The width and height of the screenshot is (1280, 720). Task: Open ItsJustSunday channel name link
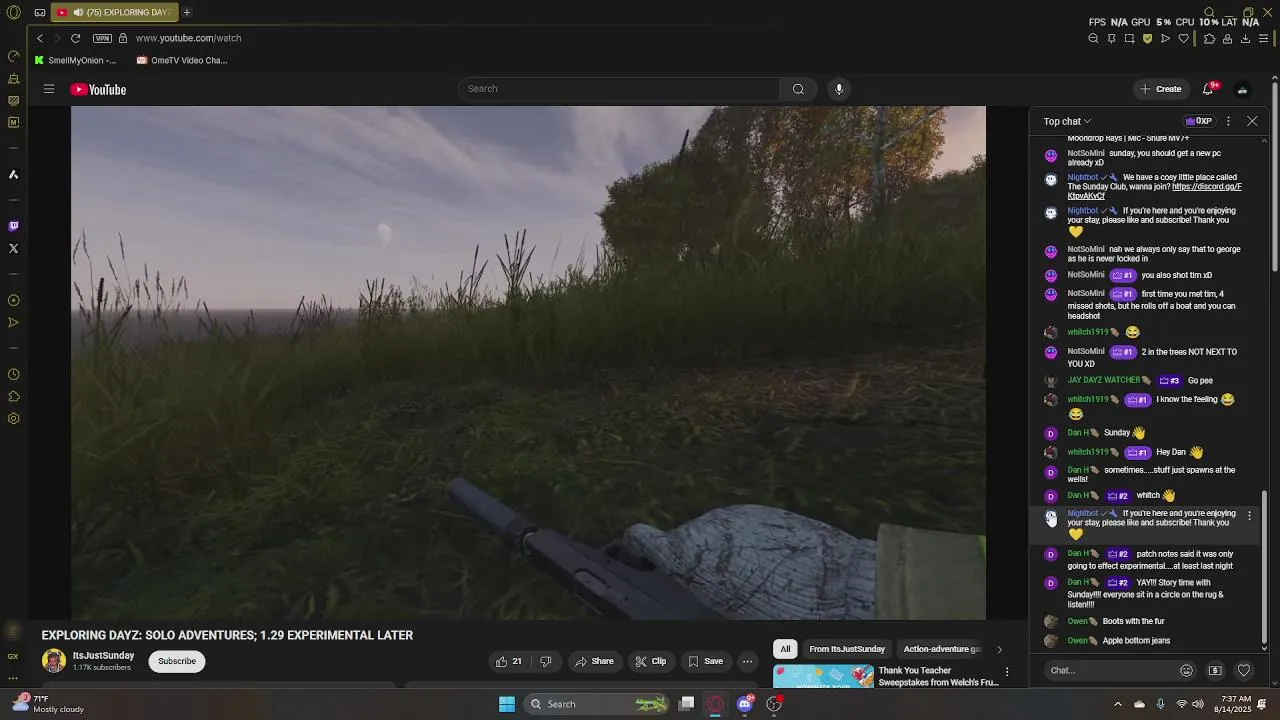pos(103,656)
